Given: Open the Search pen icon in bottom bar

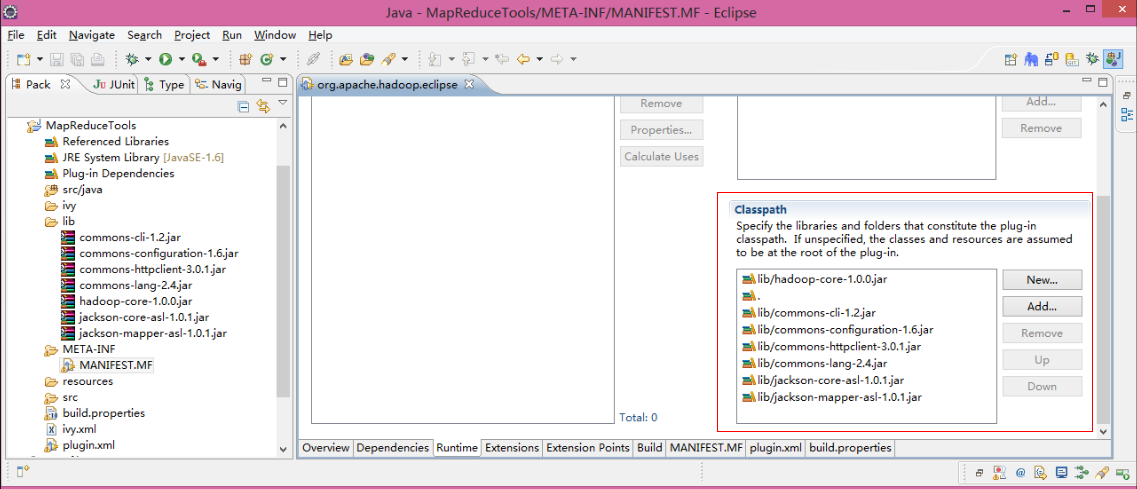Looking at the screenshot, I should click(1102, 472).
